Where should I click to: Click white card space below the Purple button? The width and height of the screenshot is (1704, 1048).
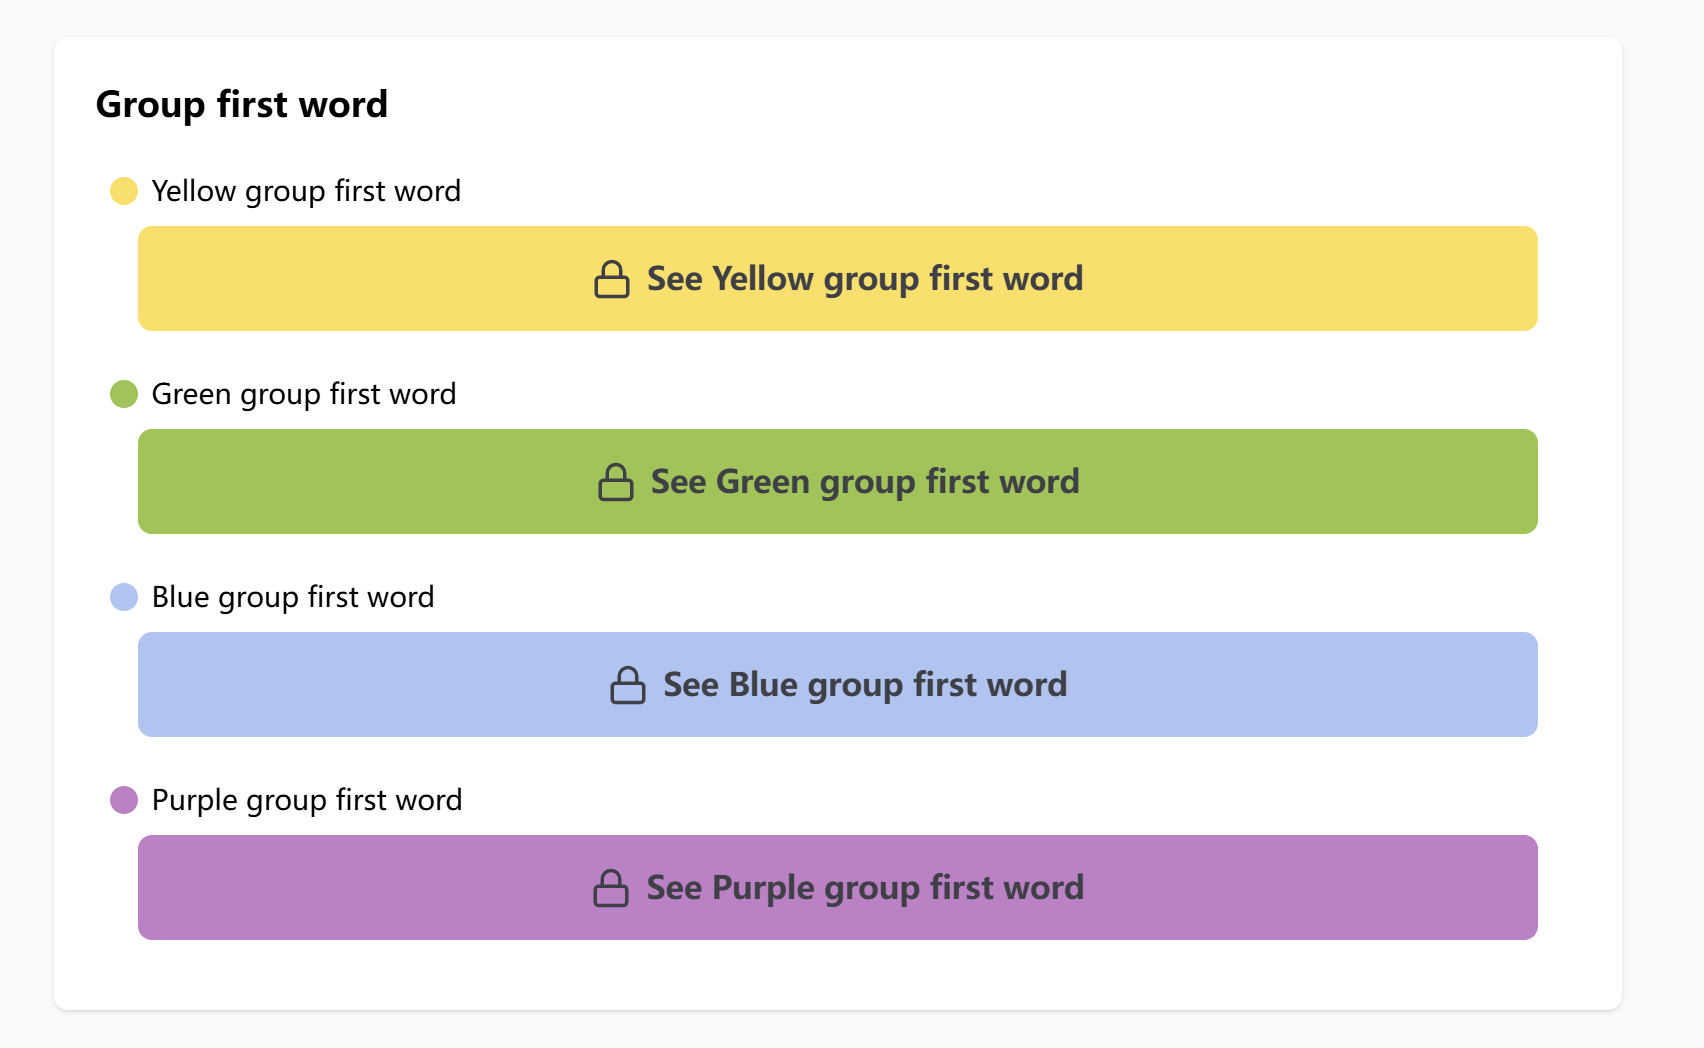coord(838,975)
